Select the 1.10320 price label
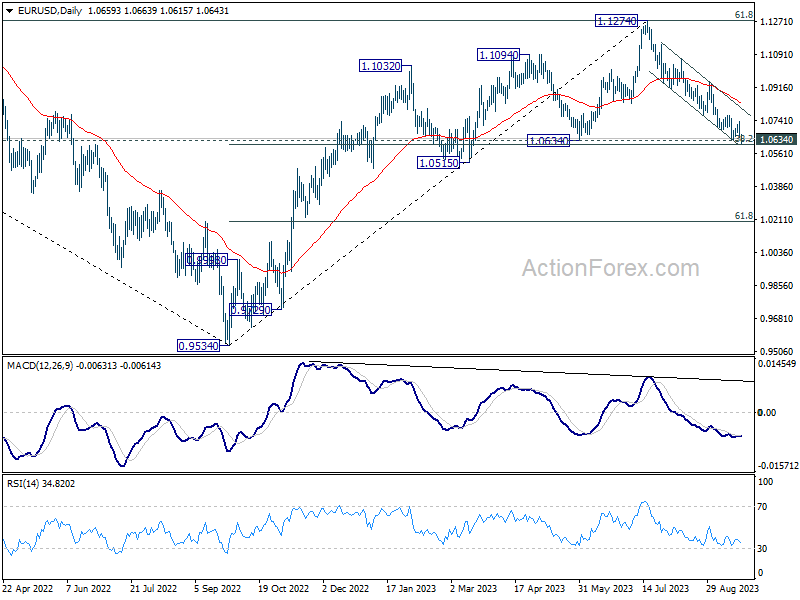The width and height of the screenshot is (800, 600). [x=380, y=66]
